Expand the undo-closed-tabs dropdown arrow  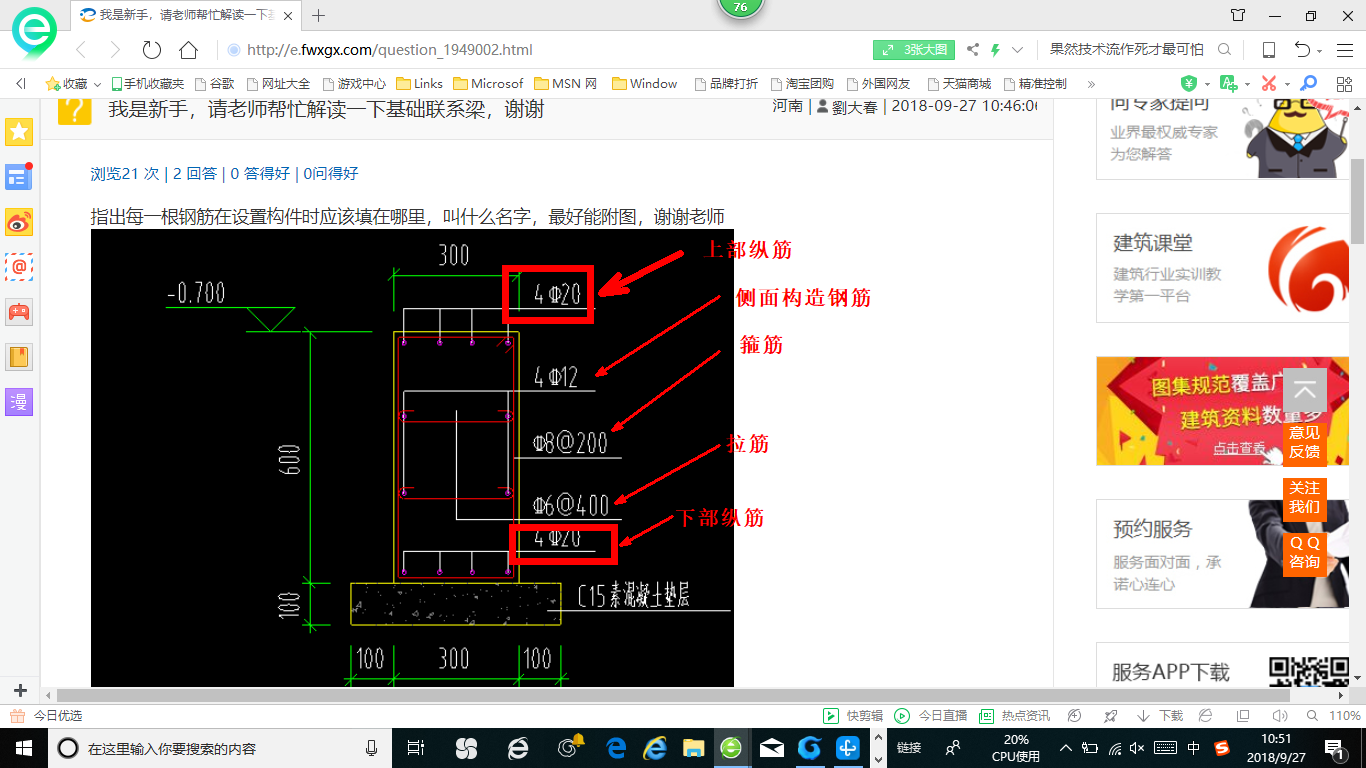pos(1320,51)
